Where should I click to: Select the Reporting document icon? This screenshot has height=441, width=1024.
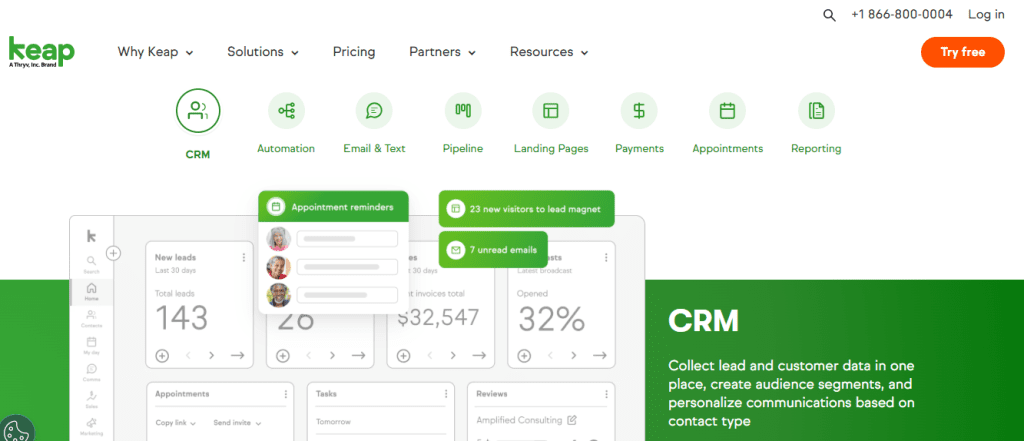click(x=816, y=110)
